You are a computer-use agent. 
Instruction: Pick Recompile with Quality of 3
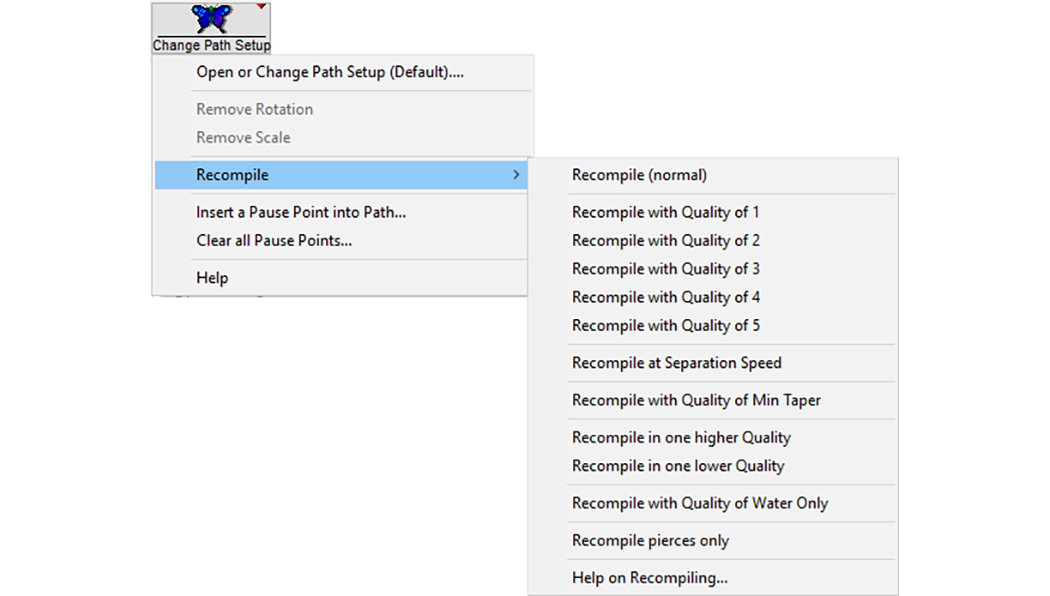665,269
